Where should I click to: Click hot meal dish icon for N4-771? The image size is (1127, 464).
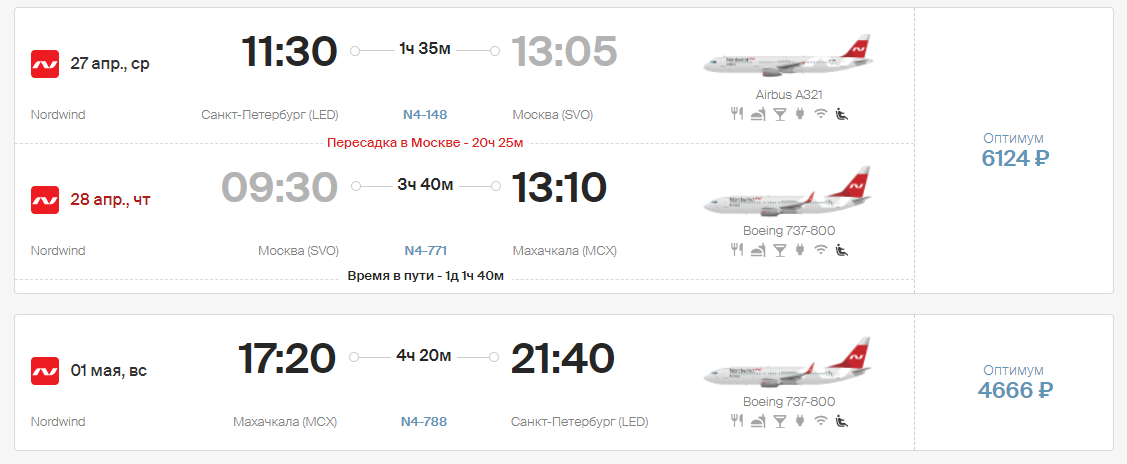758,250
